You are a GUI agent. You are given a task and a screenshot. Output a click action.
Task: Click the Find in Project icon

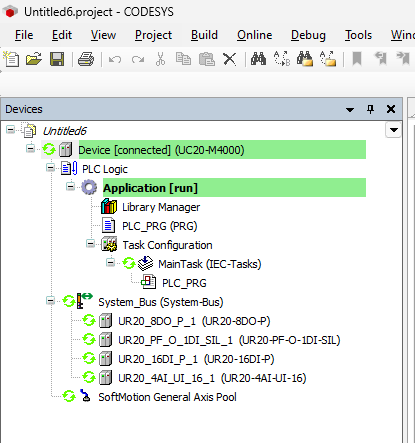click(x=305, y=59)
